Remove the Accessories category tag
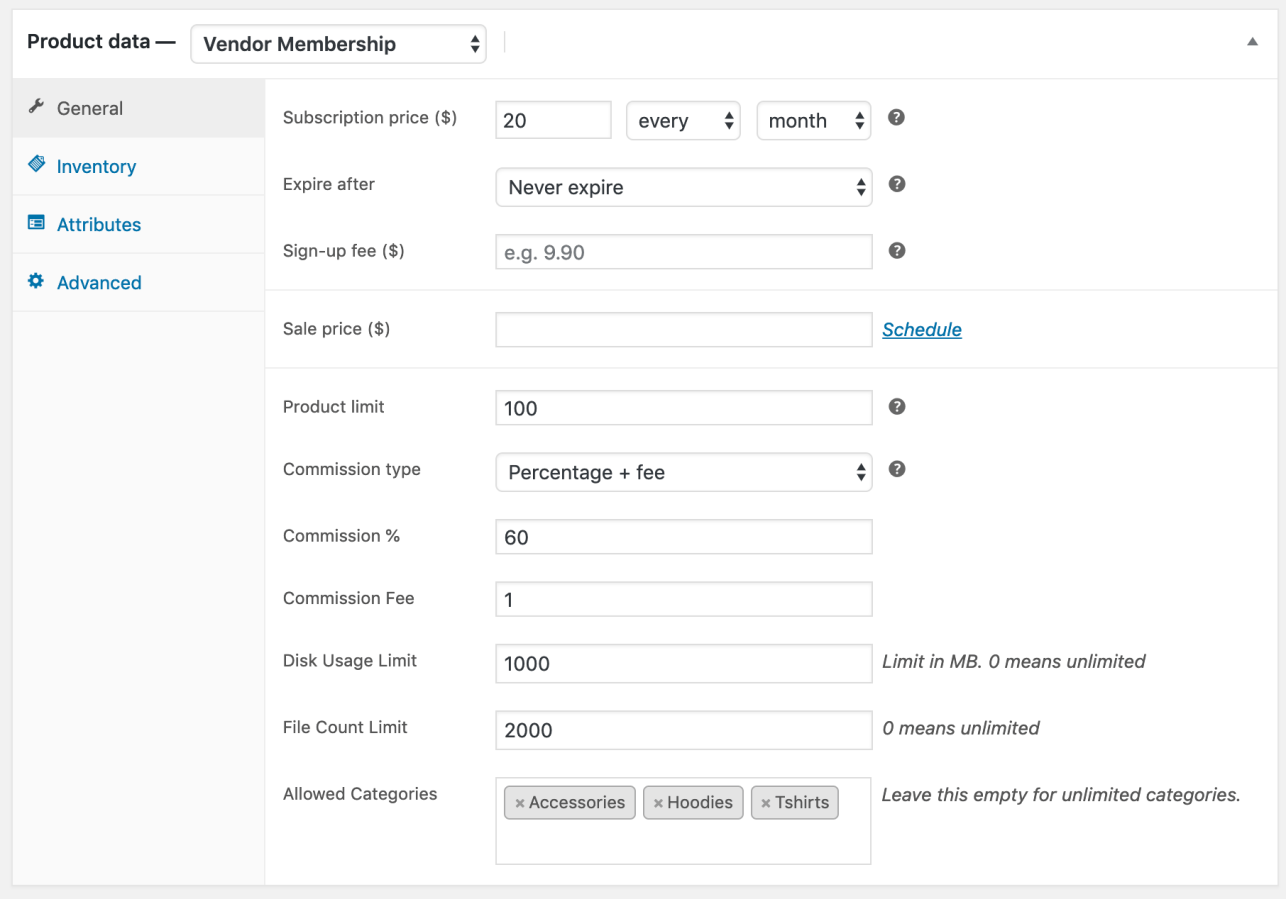Image resolution: width=1286 pixels, height=899 pixels. click(520, 803)
